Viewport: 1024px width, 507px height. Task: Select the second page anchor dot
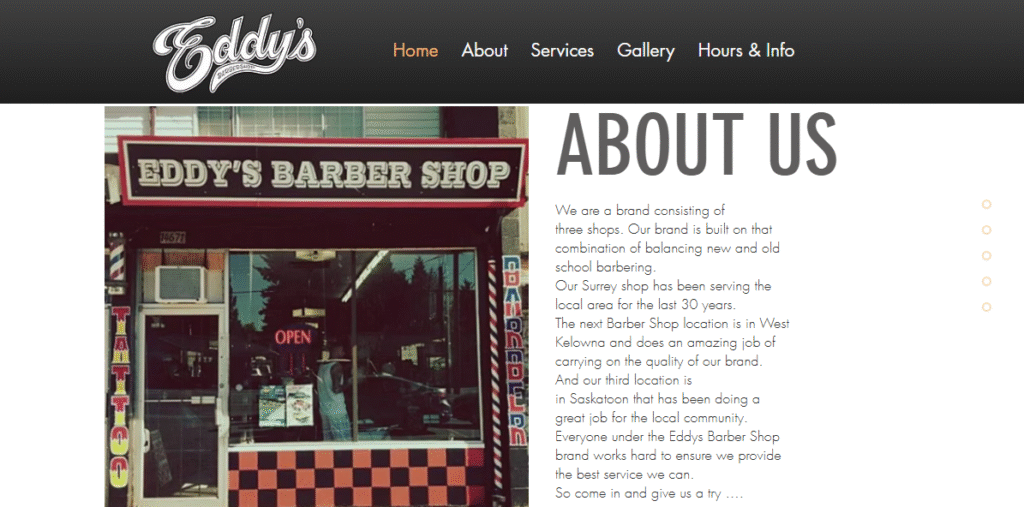pyautogui.click(x=986, y=230)
